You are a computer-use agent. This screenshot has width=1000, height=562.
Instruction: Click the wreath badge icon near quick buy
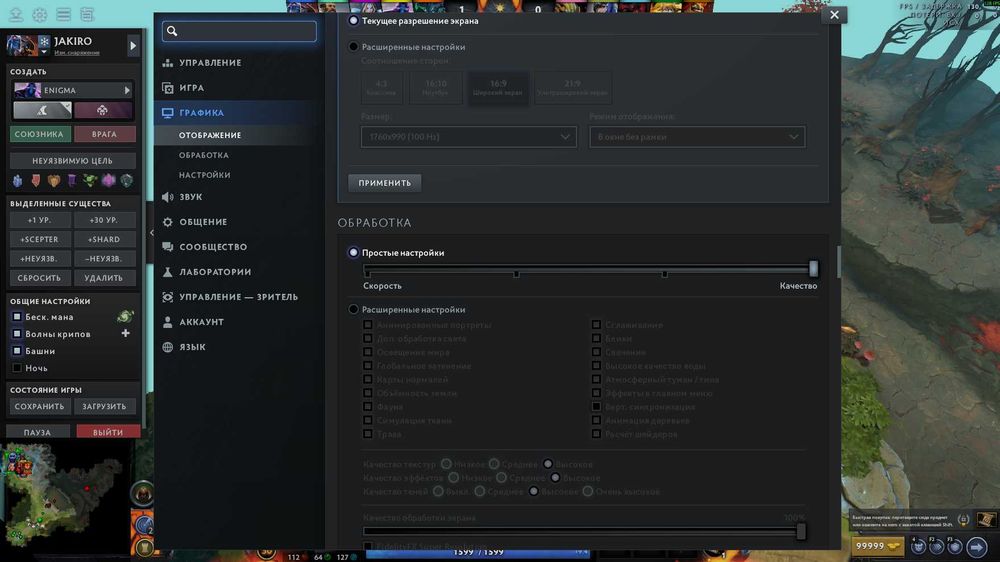(x=964, y=520)
